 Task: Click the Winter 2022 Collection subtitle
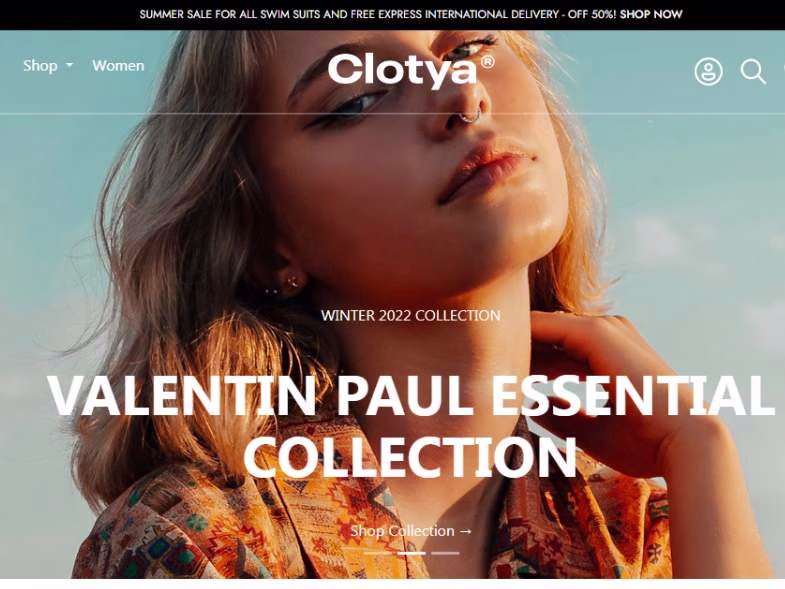(x=411, y=316)
